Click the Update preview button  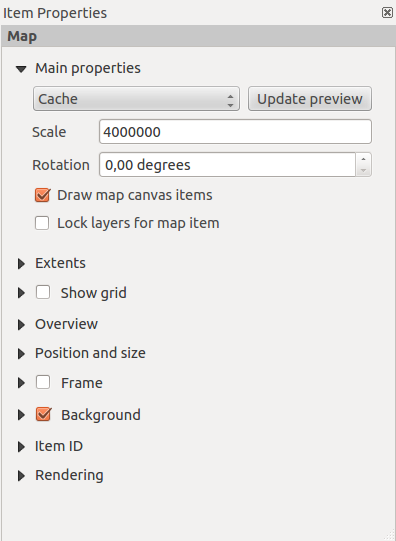pos(310,99)
